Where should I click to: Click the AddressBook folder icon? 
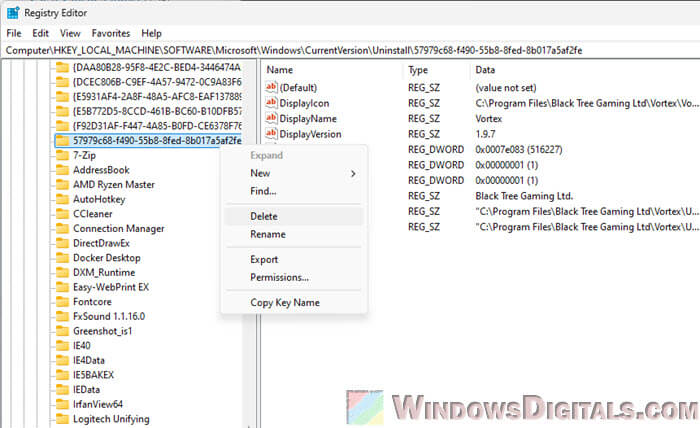62,170
